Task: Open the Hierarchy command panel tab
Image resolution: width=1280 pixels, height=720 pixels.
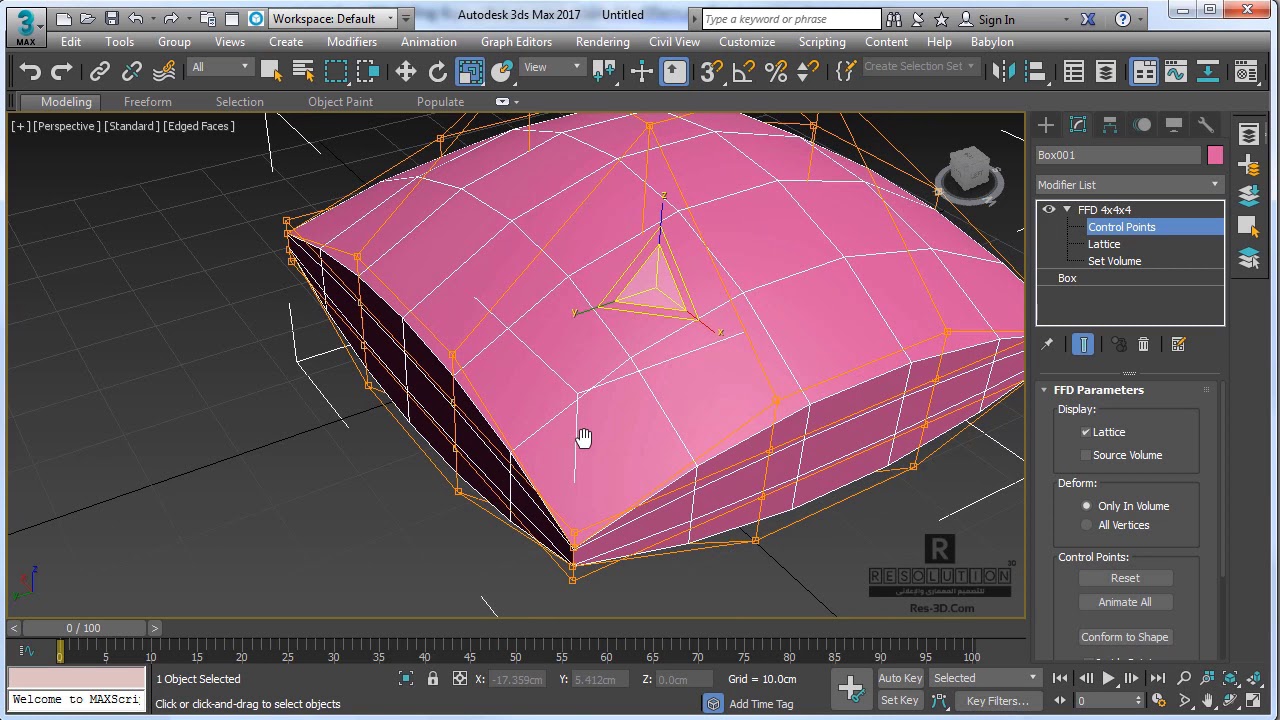Action: coord(1110,125)
